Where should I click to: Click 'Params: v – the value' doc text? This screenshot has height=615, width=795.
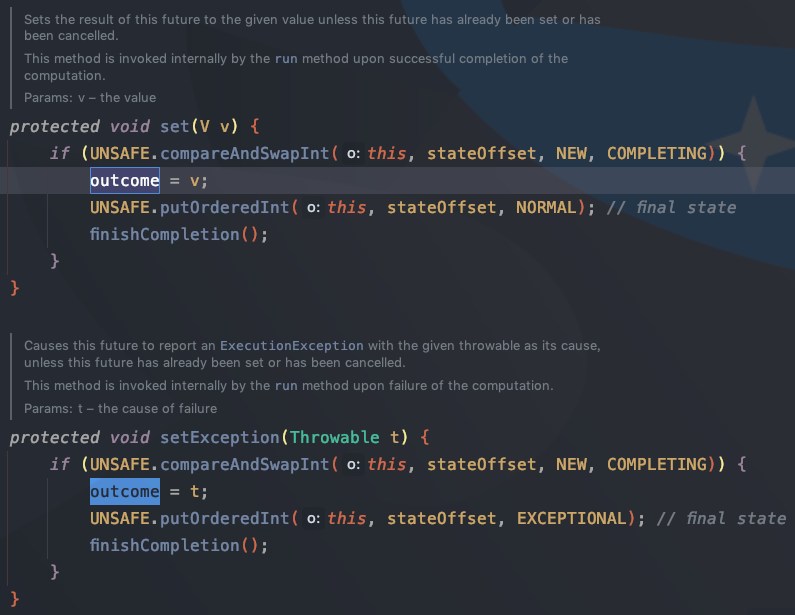pyautogui.click(x=90, y=98)
